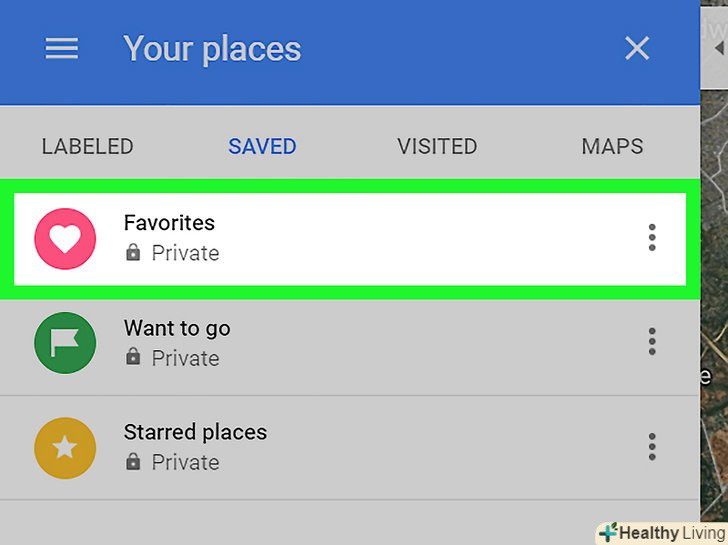The image size is (728, 545).
Task: Open the Starred places list
Action: click(x=195, y=432)
